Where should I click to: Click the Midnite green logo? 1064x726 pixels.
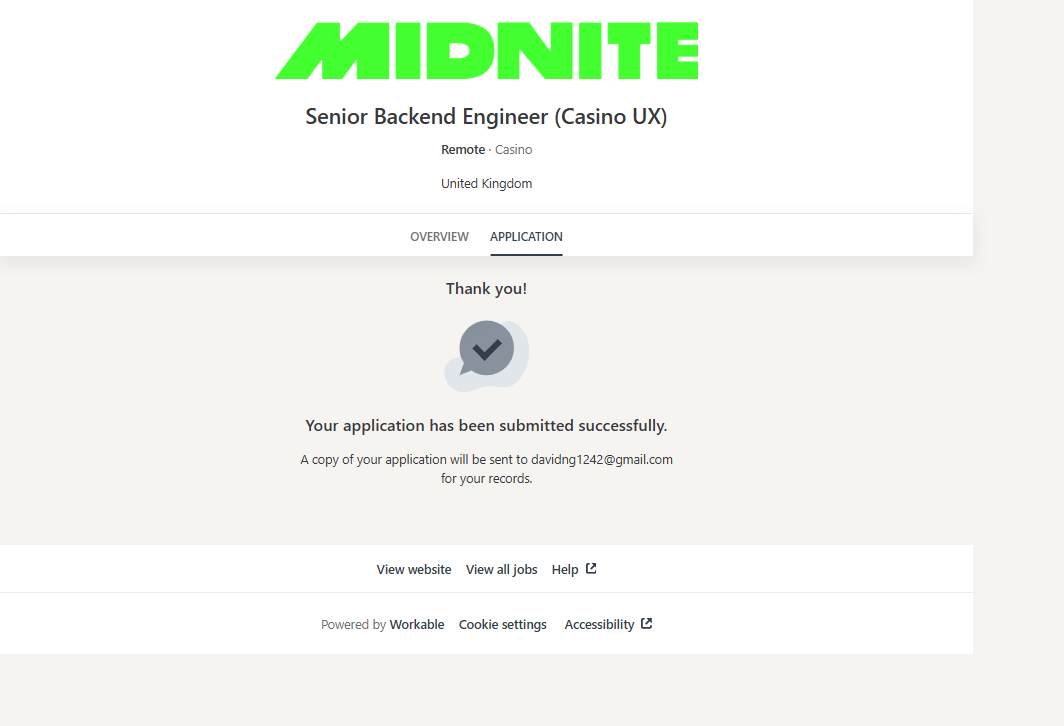[486, 51]
